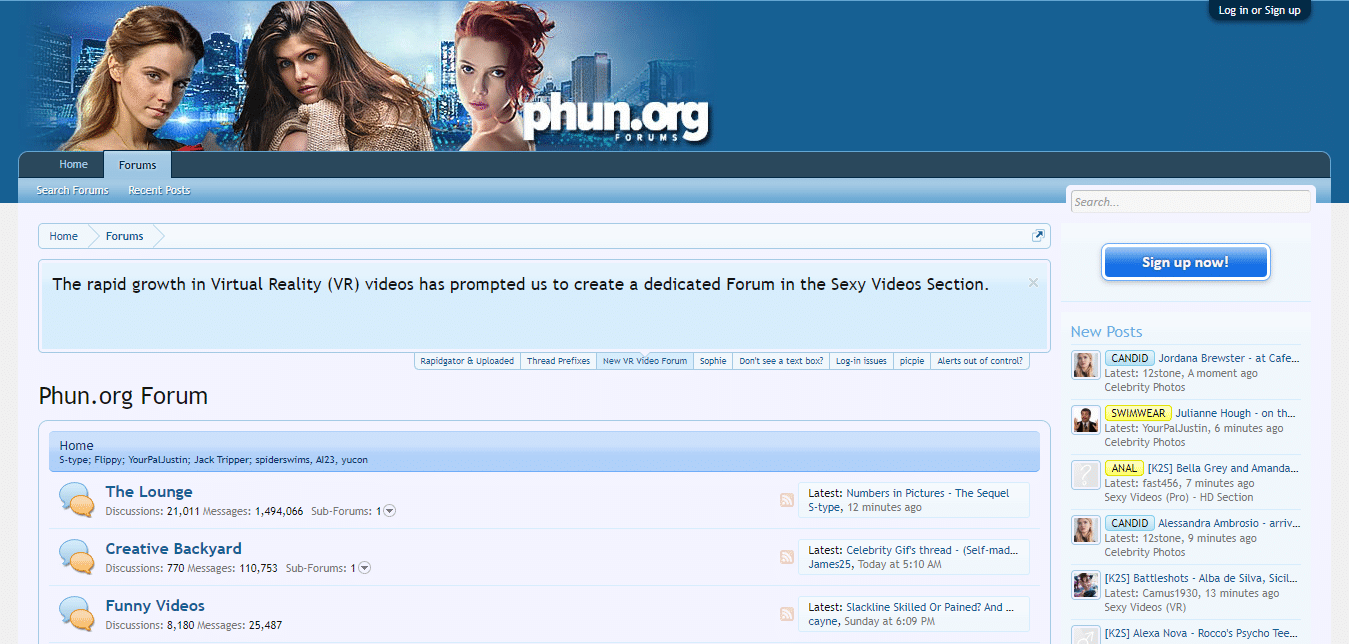This screenshot has height=644, width=1349.
Task: Open avatar next to Alessandra Ambrosio post
Action: [x=1086, y=530]
